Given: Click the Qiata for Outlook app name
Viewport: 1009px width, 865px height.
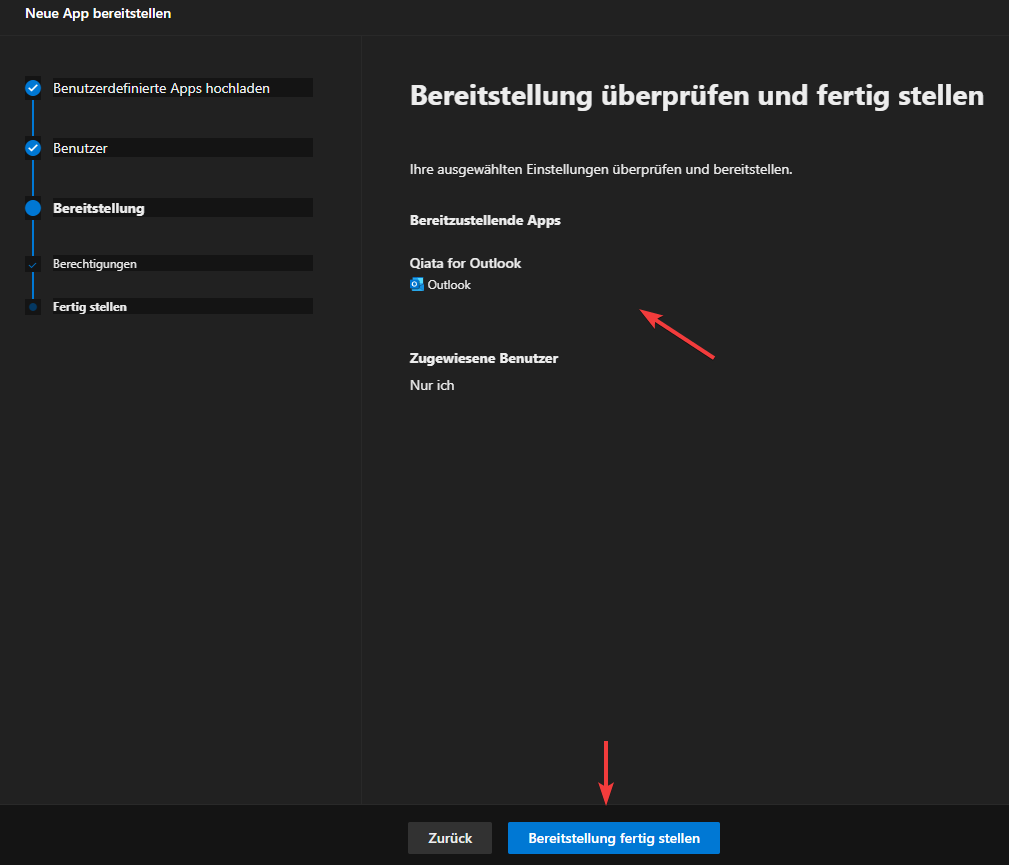Looking at the screenshot, I should (x=465, y=263).
